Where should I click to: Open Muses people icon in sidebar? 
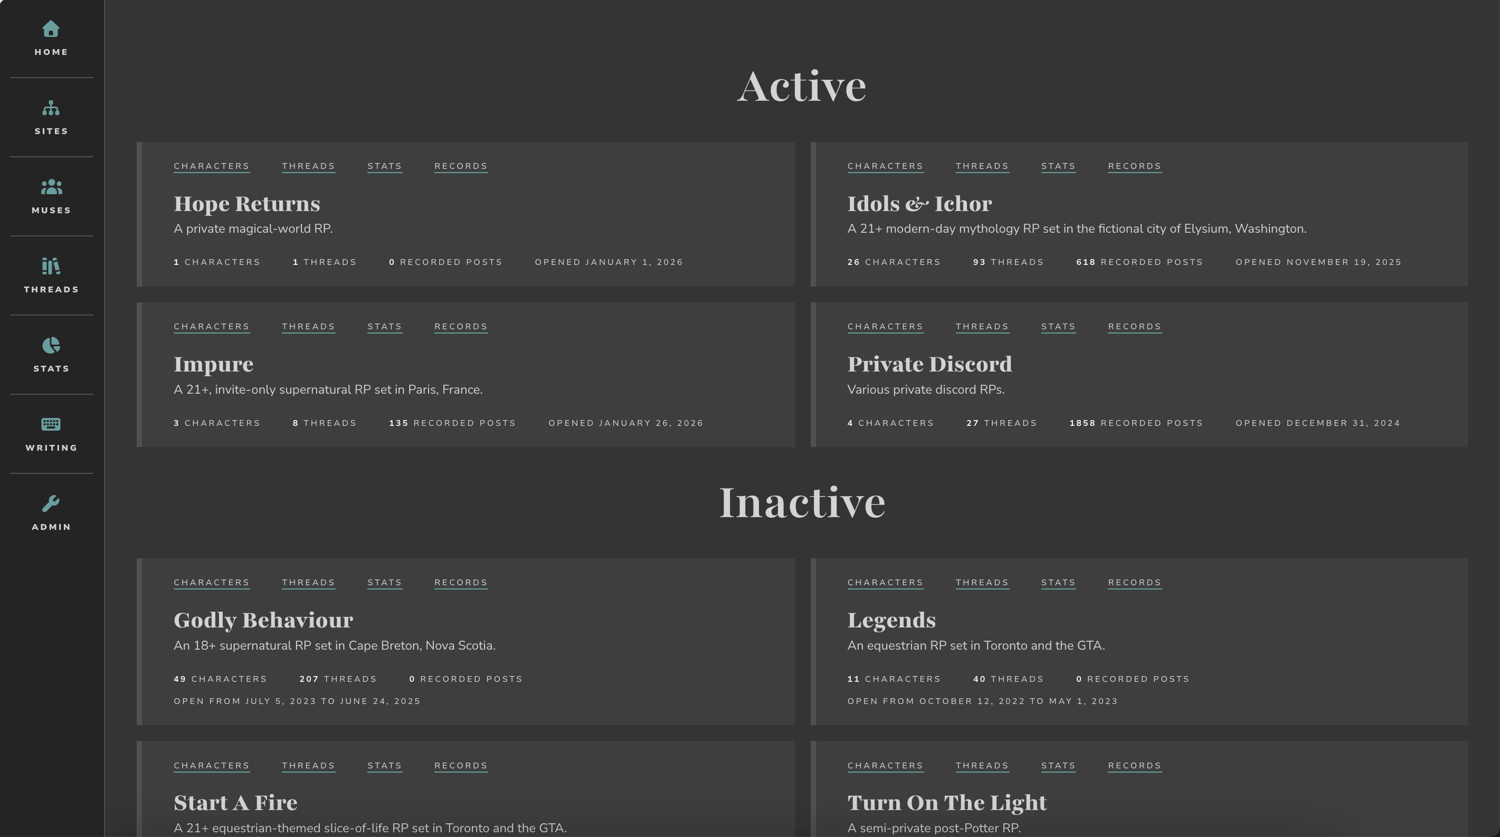pos(51,187)
